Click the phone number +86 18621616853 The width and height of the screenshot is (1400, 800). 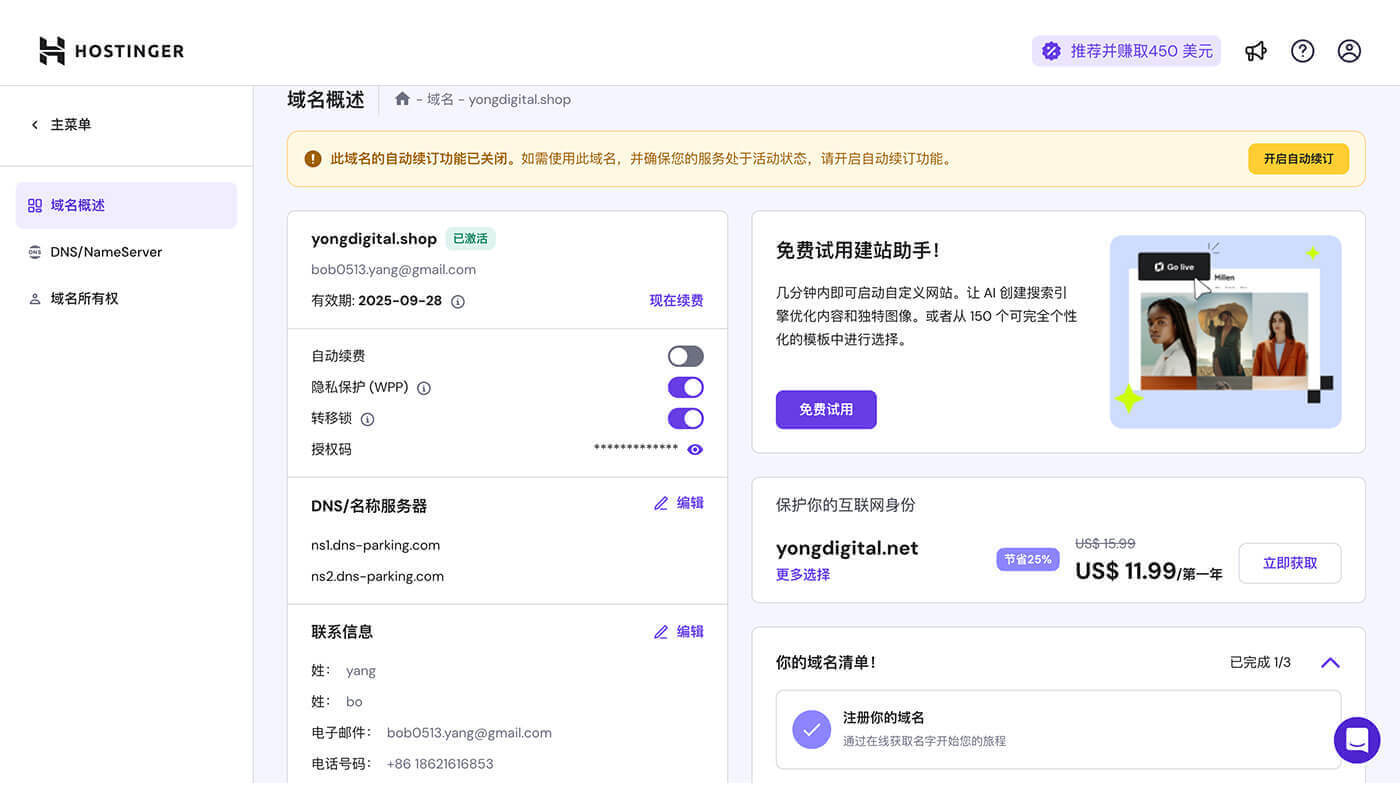(x=440, y=764)
